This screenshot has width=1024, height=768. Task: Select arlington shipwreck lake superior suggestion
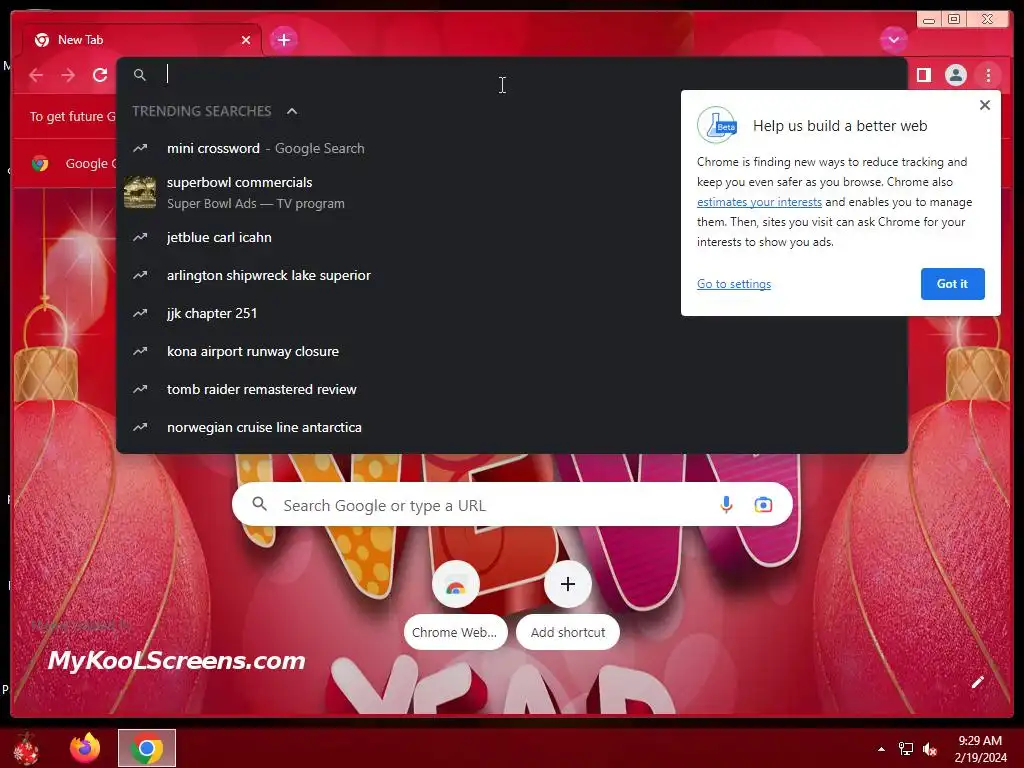[511, 276]
